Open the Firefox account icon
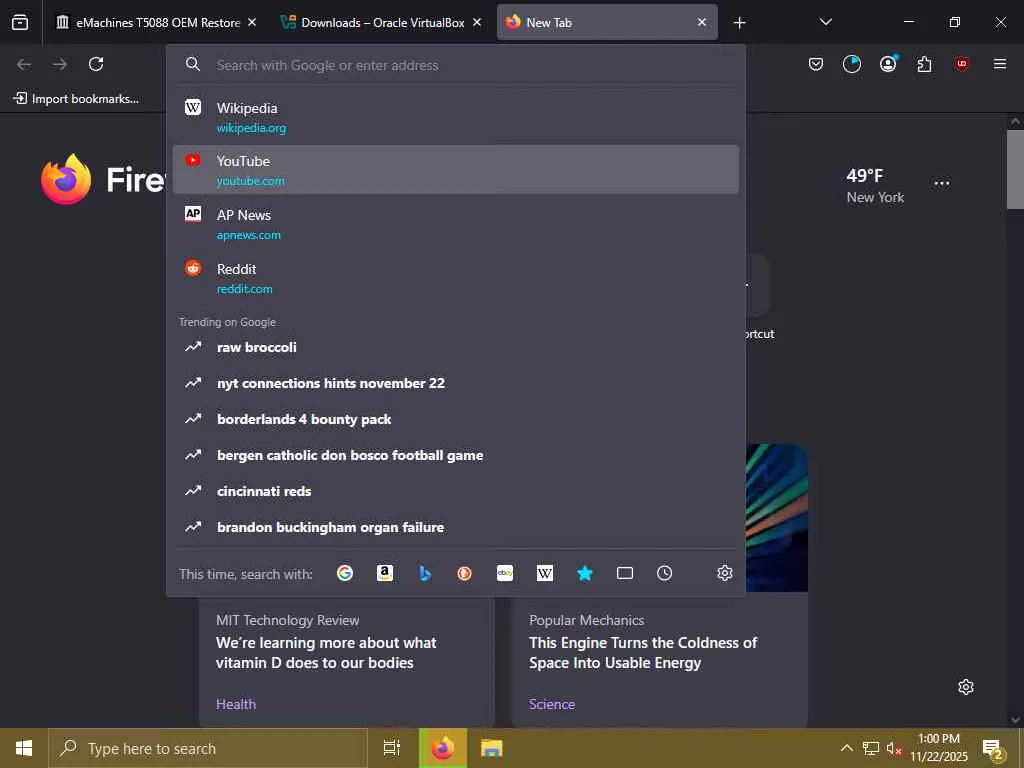 [x=888, y=63]
